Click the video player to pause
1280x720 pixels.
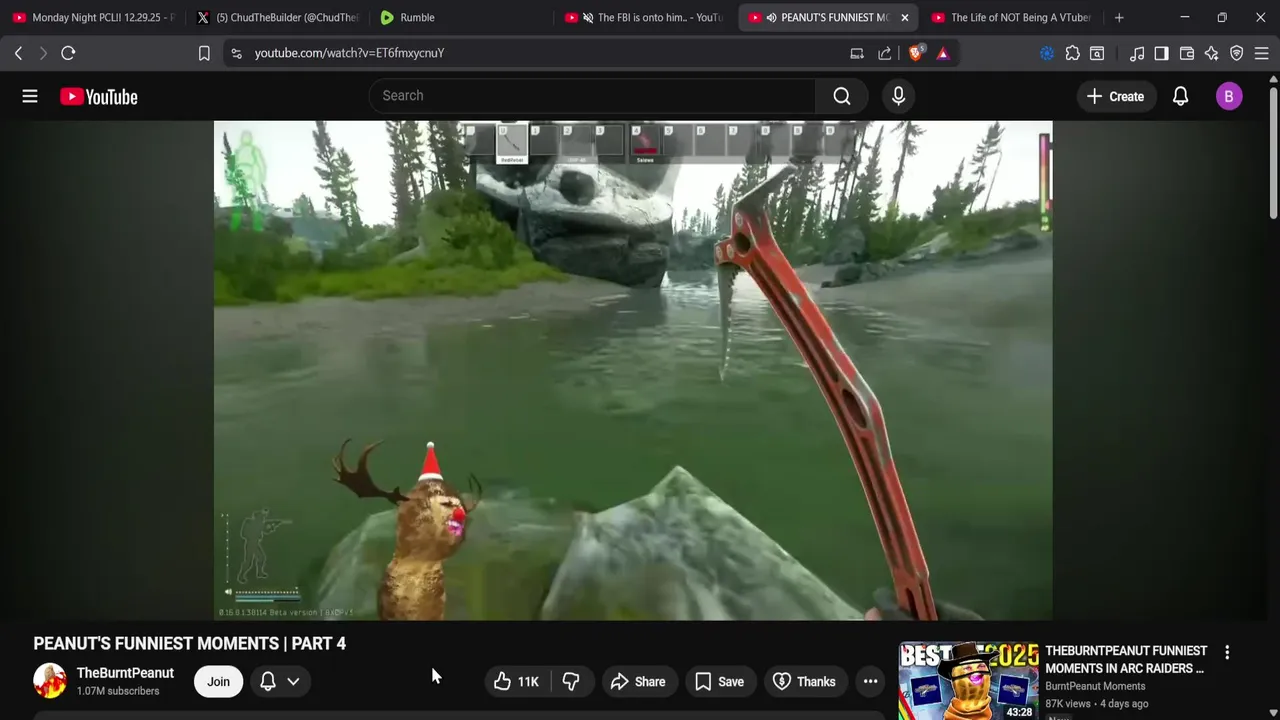(633, 370)
